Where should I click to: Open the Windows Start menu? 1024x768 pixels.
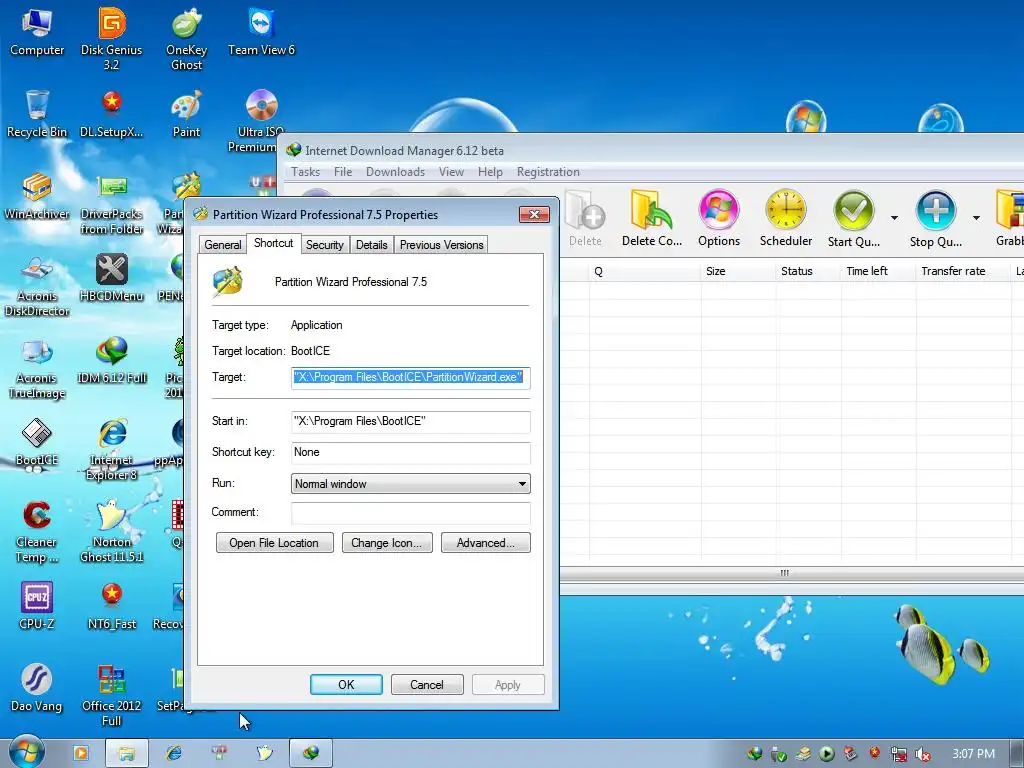26,753
